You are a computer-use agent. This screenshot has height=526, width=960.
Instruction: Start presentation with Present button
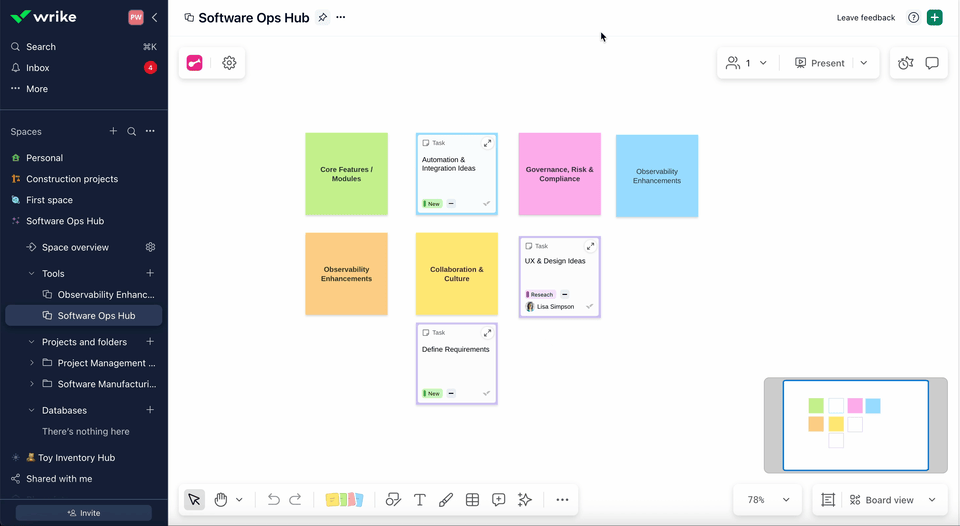point(820,62)
